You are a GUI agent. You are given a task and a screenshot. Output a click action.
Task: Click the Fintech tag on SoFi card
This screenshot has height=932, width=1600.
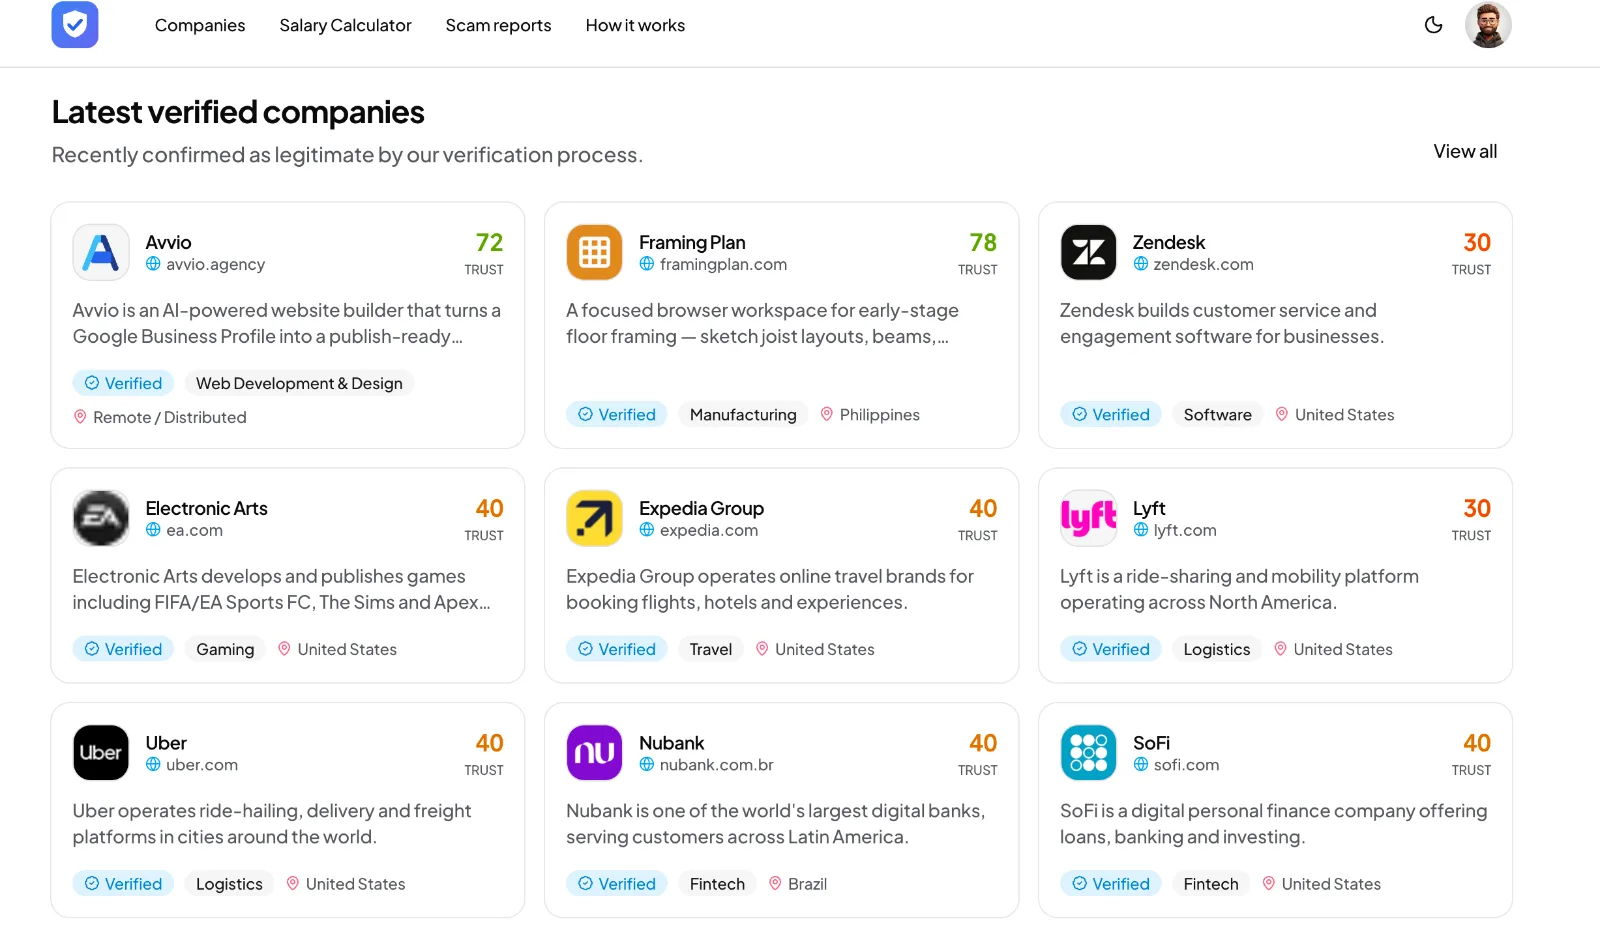tap(1211, 884)
